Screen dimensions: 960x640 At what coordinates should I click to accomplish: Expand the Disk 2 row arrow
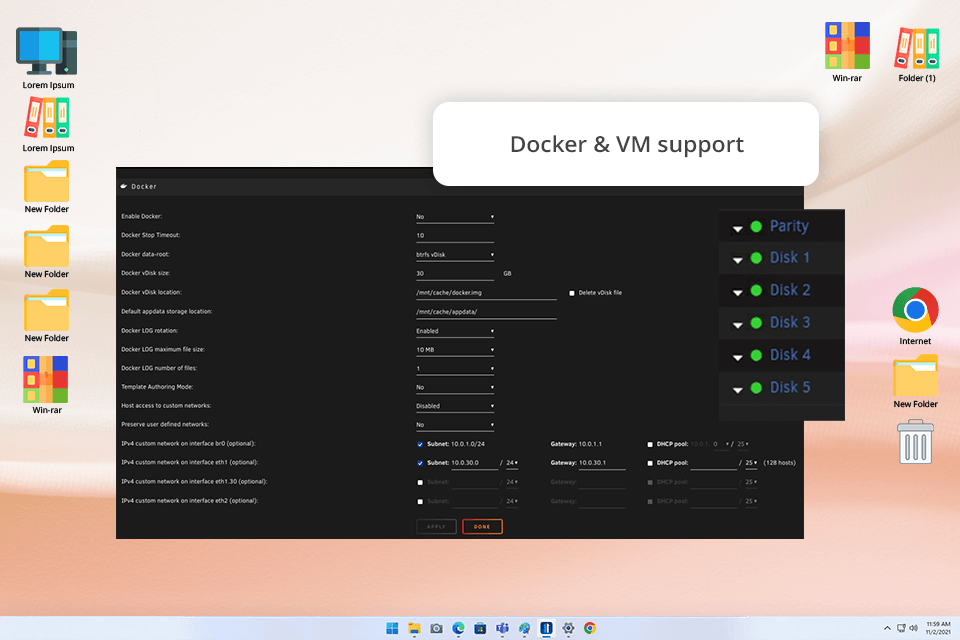[x=738, y=293]
